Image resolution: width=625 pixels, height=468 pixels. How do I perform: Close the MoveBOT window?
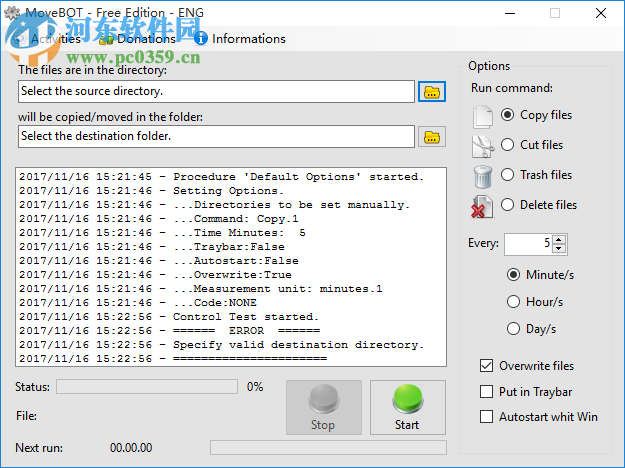click(x=601, y=13)
